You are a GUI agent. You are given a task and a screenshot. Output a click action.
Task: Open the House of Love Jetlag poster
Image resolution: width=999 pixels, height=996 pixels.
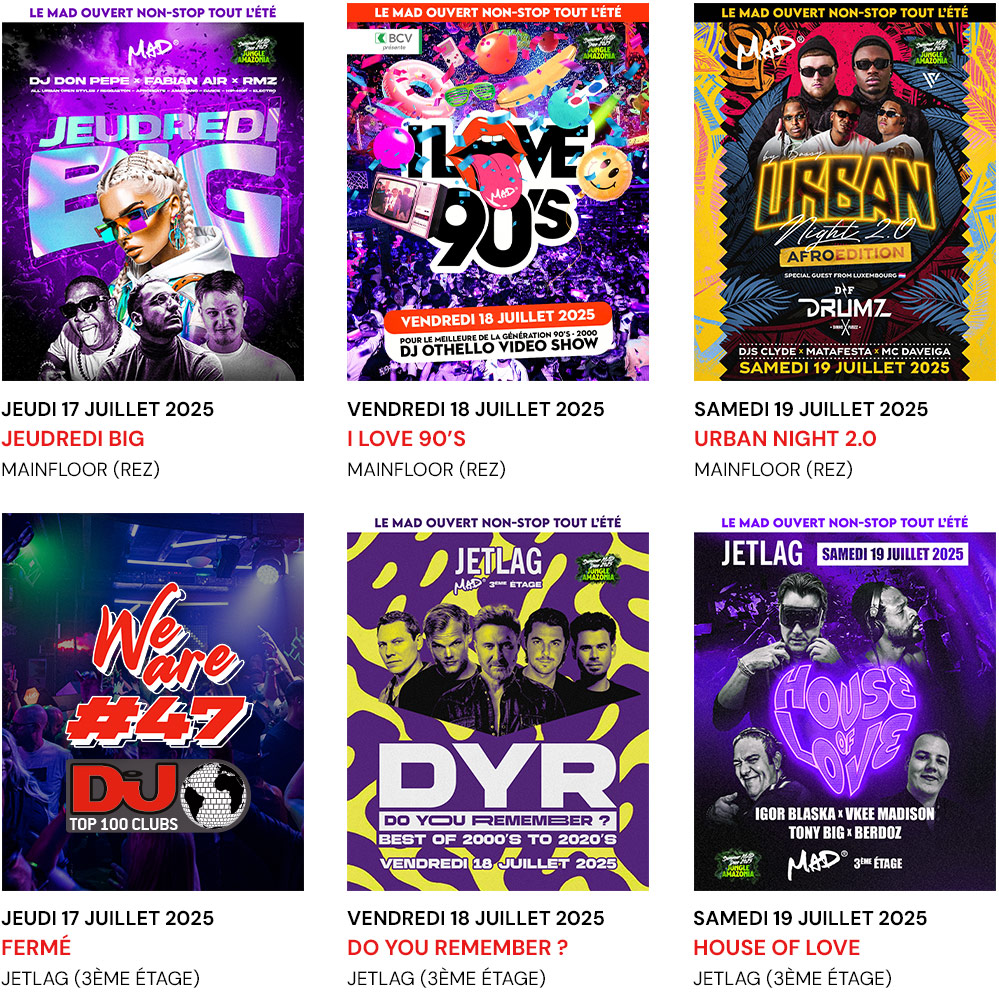point(844,702)
